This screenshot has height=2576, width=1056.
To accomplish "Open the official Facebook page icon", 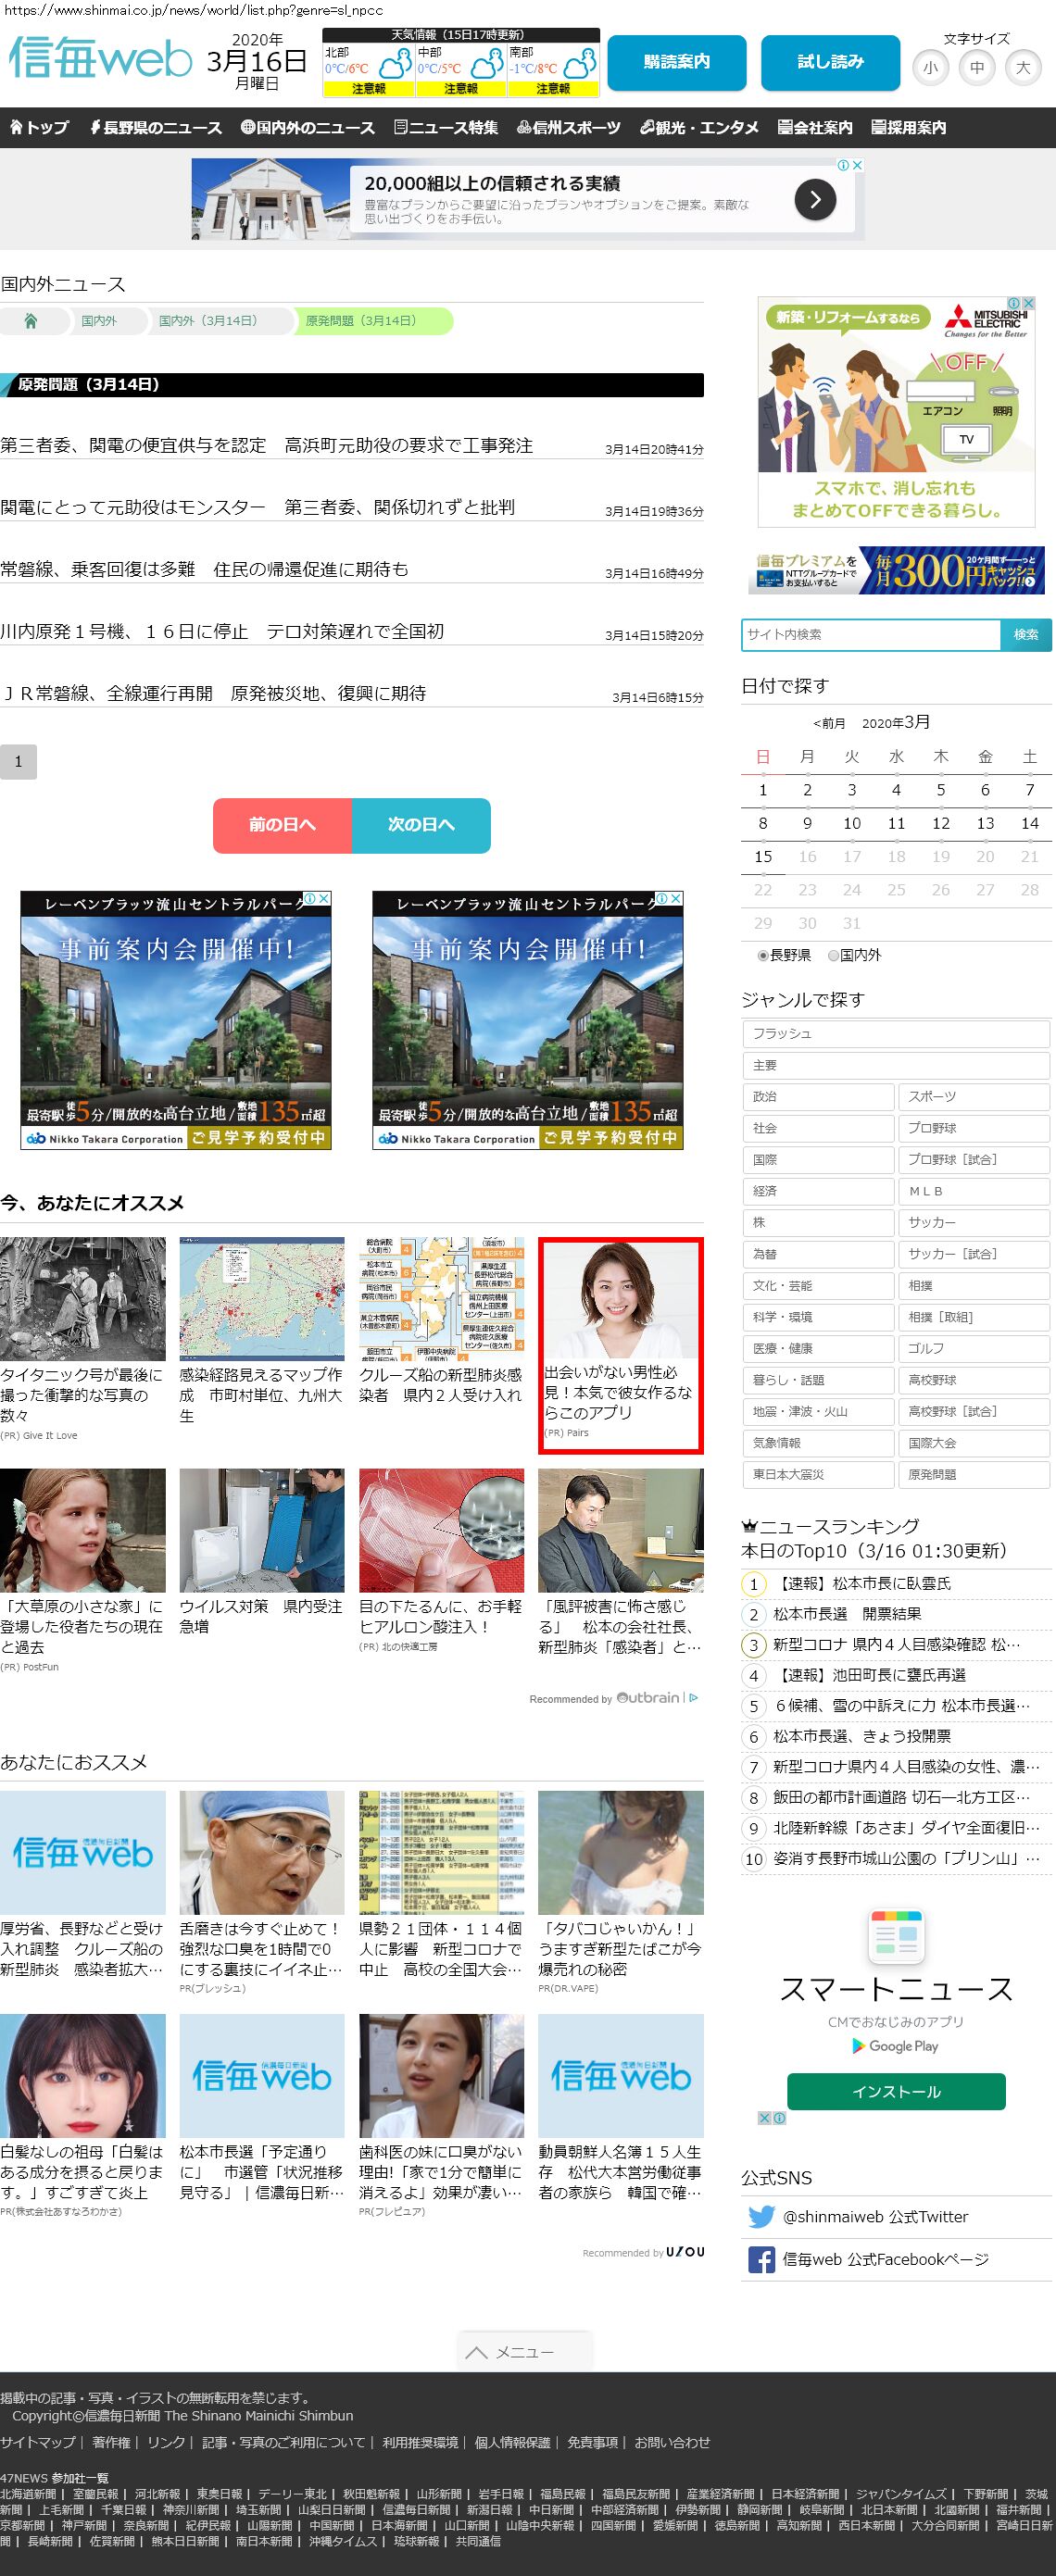I will [761, 2259].
